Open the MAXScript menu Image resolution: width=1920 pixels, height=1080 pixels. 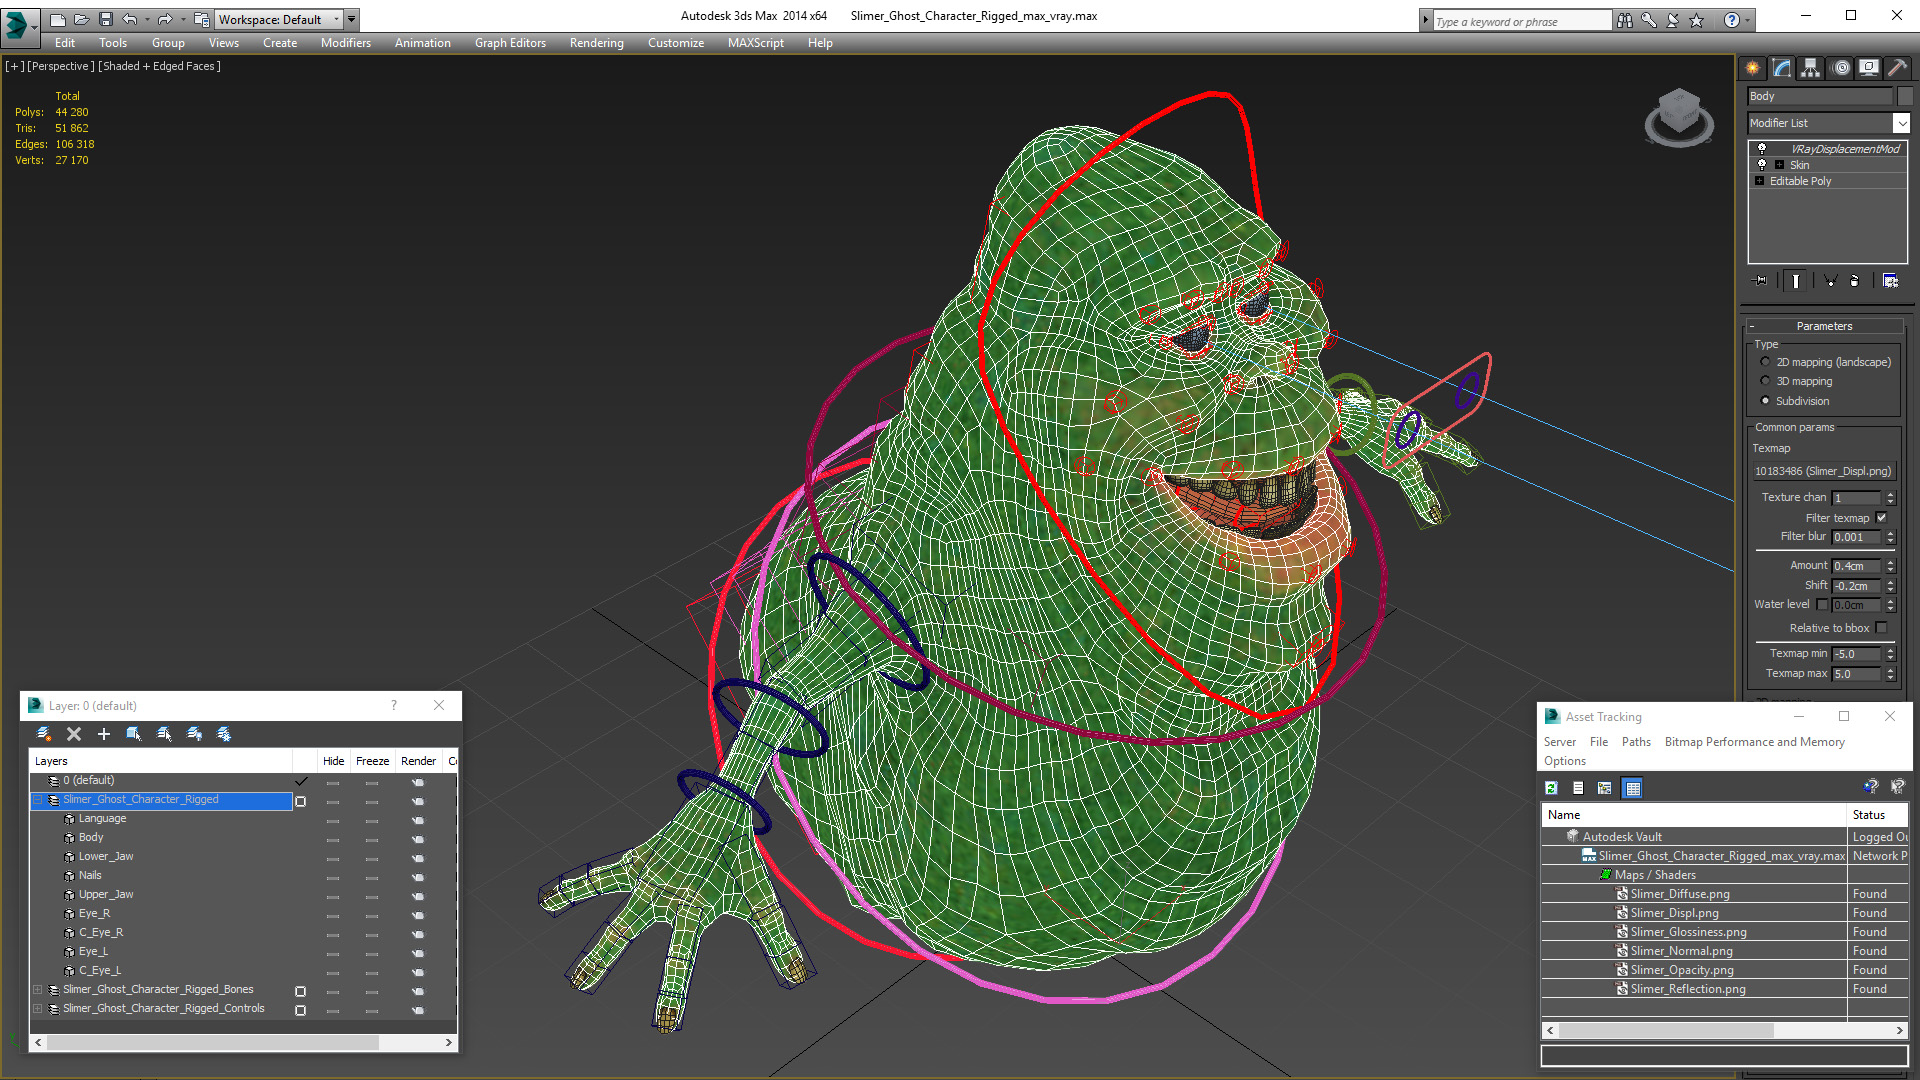755,43
